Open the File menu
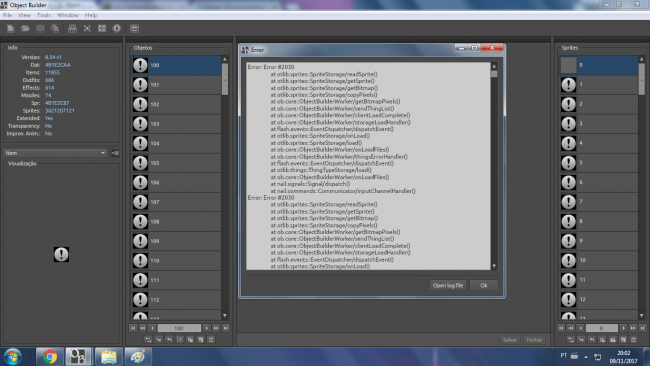The image size is (650, 366). pyautogui.click(x=7, y=15)
